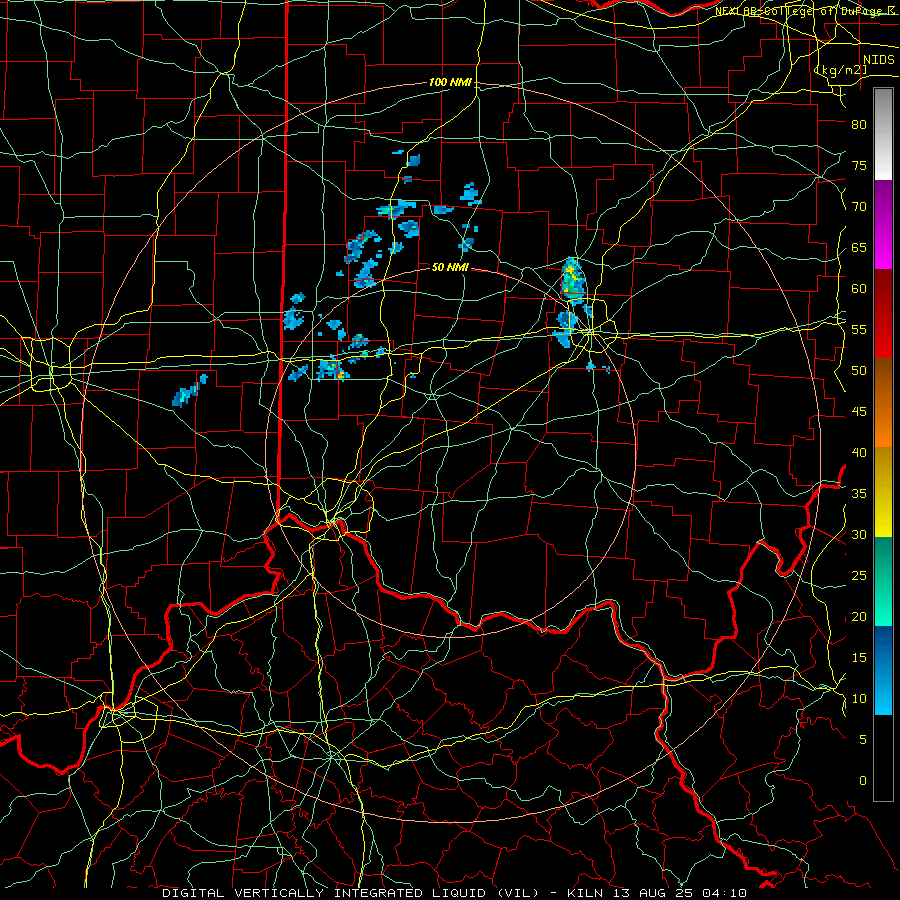Click the "DIGITAL VERTICALLY INTEGRATED LIQUID (VIL)" title text
Viewport: 900px width, 900px height.
pyautogui.click(x=351, y=893)
